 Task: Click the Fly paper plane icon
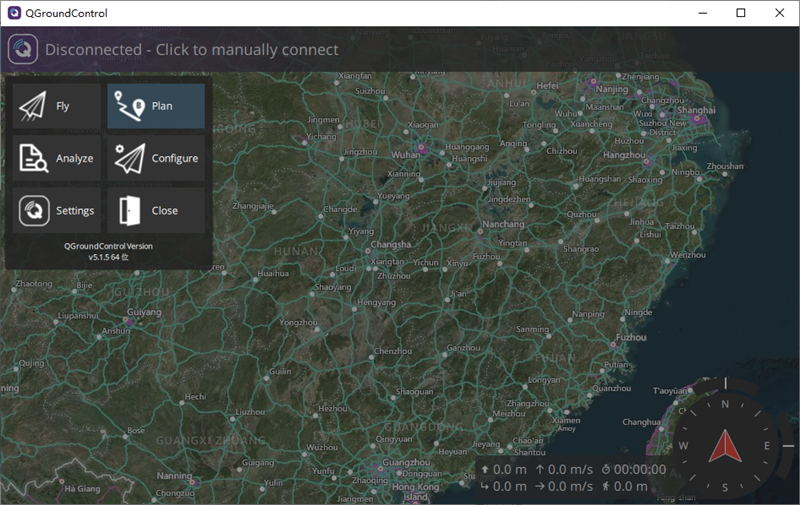33,106
